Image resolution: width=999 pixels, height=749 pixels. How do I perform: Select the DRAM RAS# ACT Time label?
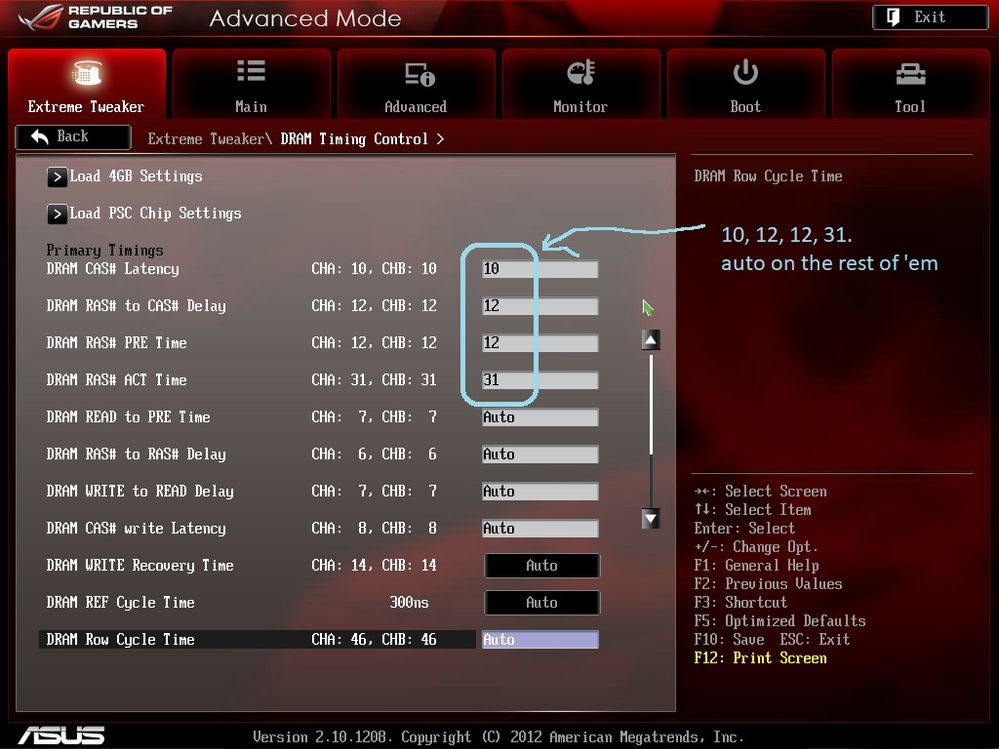pos(117,380)
